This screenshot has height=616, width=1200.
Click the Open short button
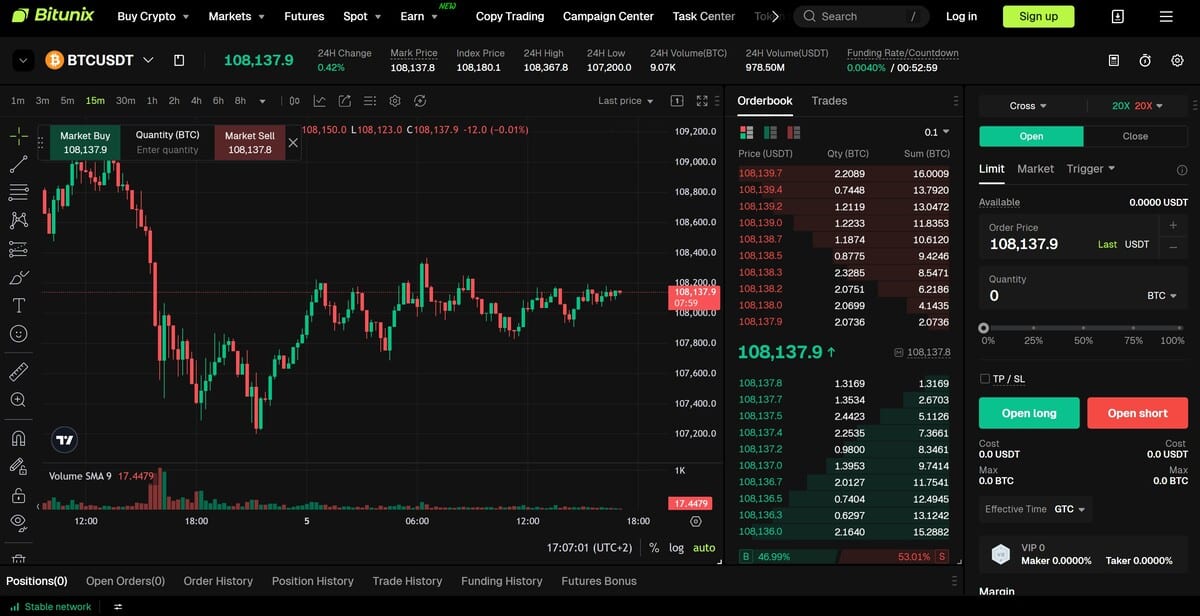pos(1137,413)
